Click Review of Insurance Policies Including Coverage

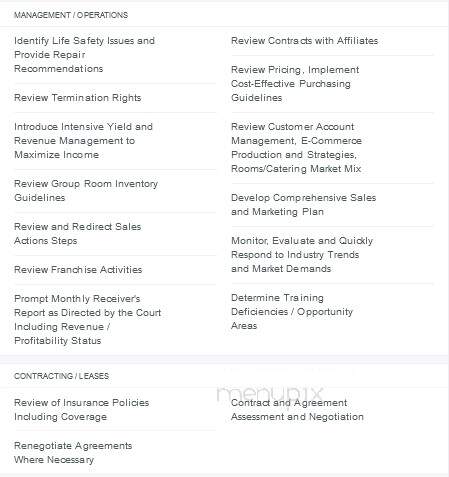tap(81, 410)
